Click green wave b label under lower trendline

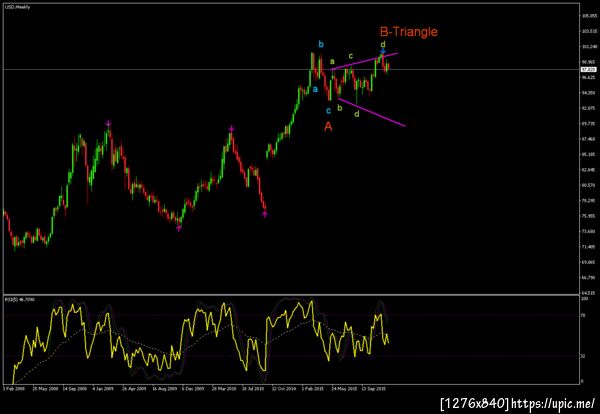point(339,108)
